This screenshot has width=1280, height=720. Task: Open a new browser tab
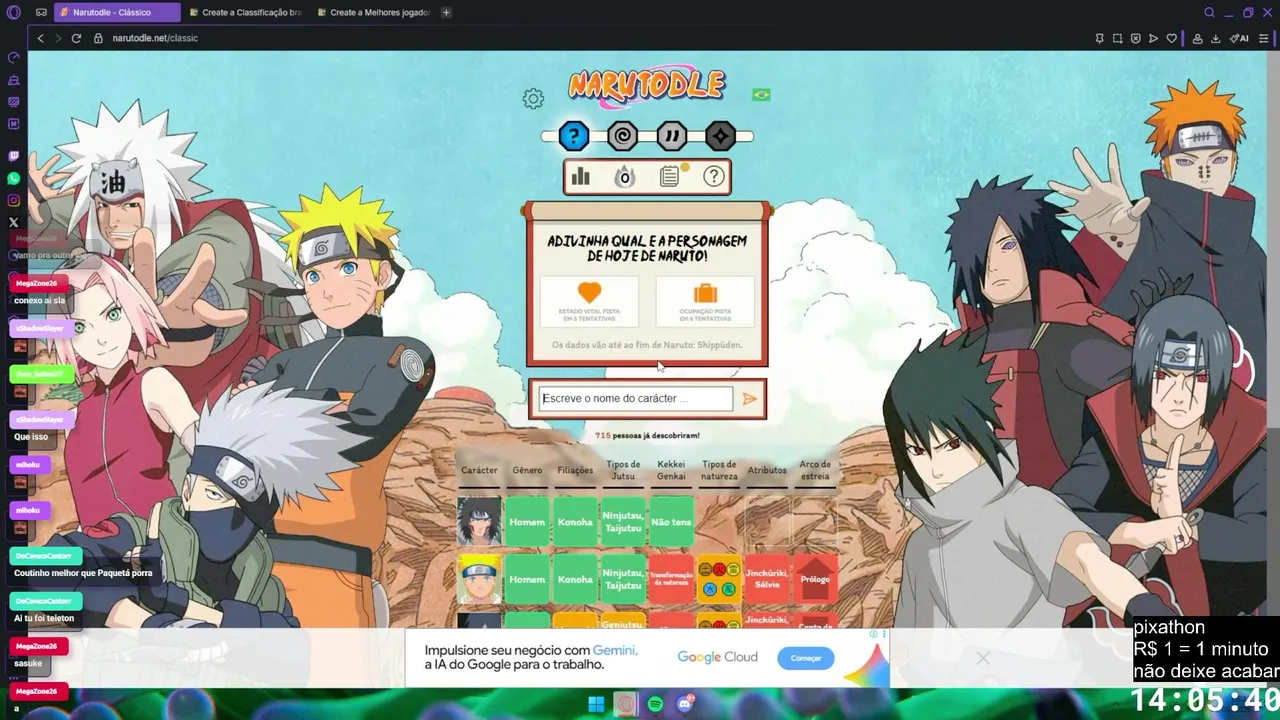(446, 13)
